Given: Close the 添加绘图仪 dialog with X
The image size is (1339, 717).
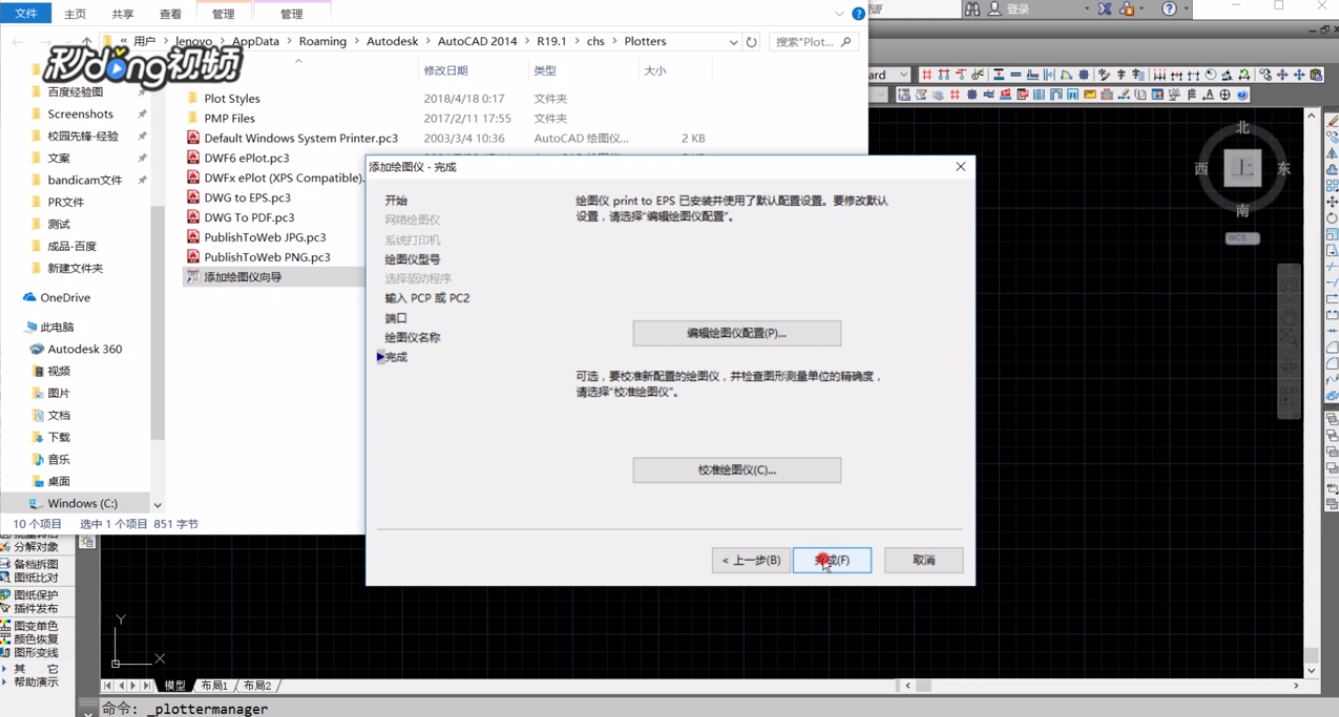Looking at the screenshot, I should click(x=960, y=167).
